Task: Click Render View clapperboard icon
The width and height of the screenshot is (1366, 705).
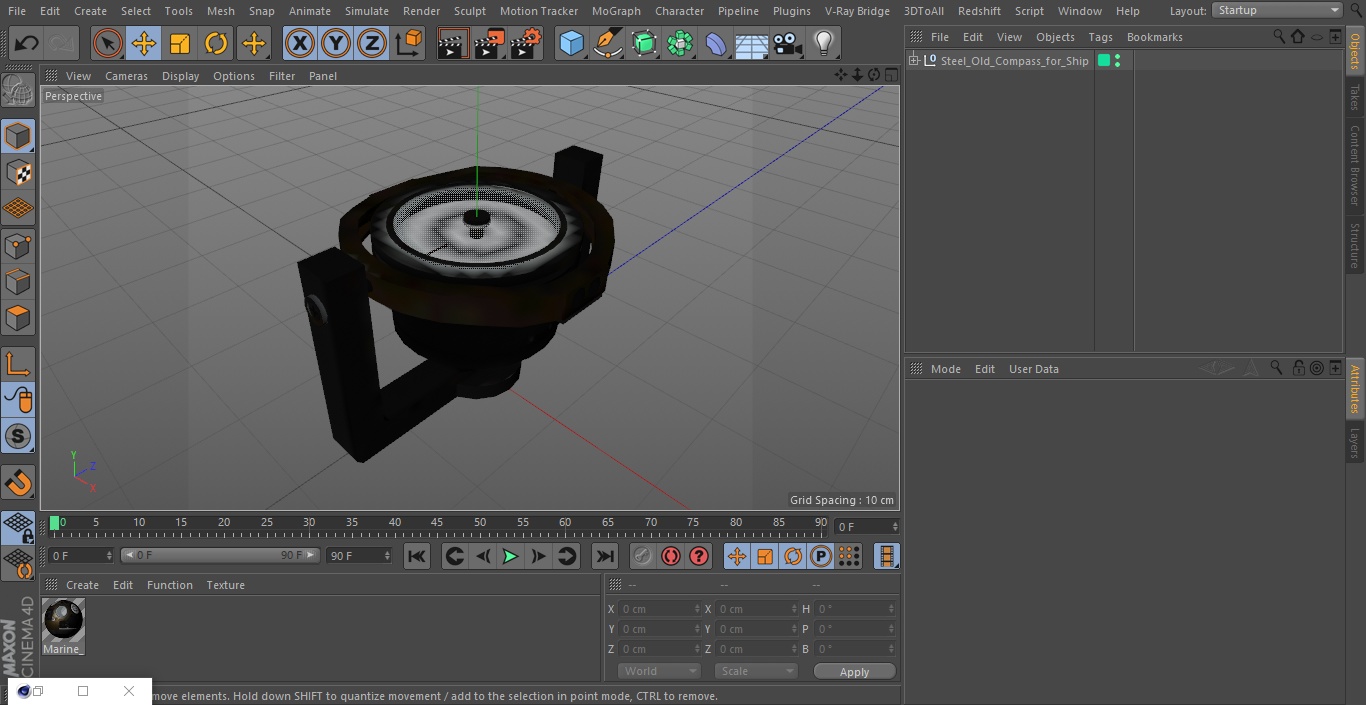Action: pyautogui.click(x=453, y=44)
